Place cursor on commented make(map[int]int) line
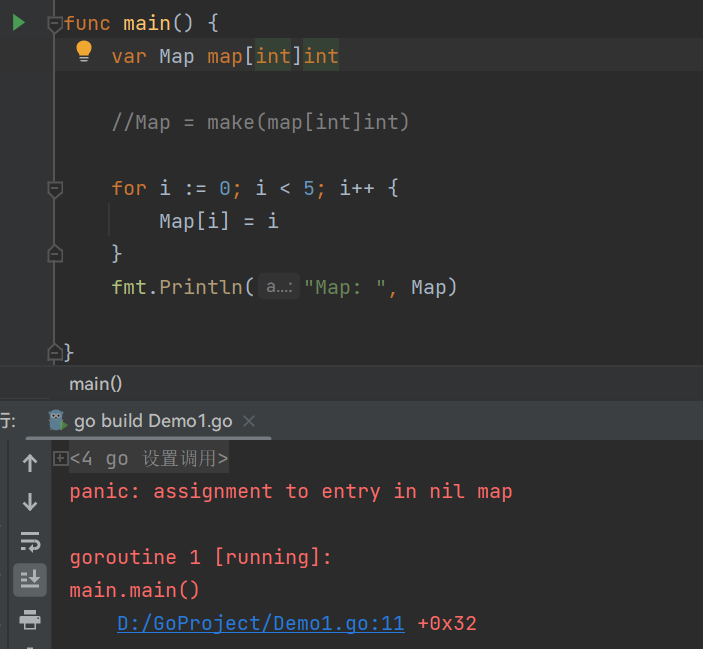Screen dimensions: 703x649 tap(260, 123)
